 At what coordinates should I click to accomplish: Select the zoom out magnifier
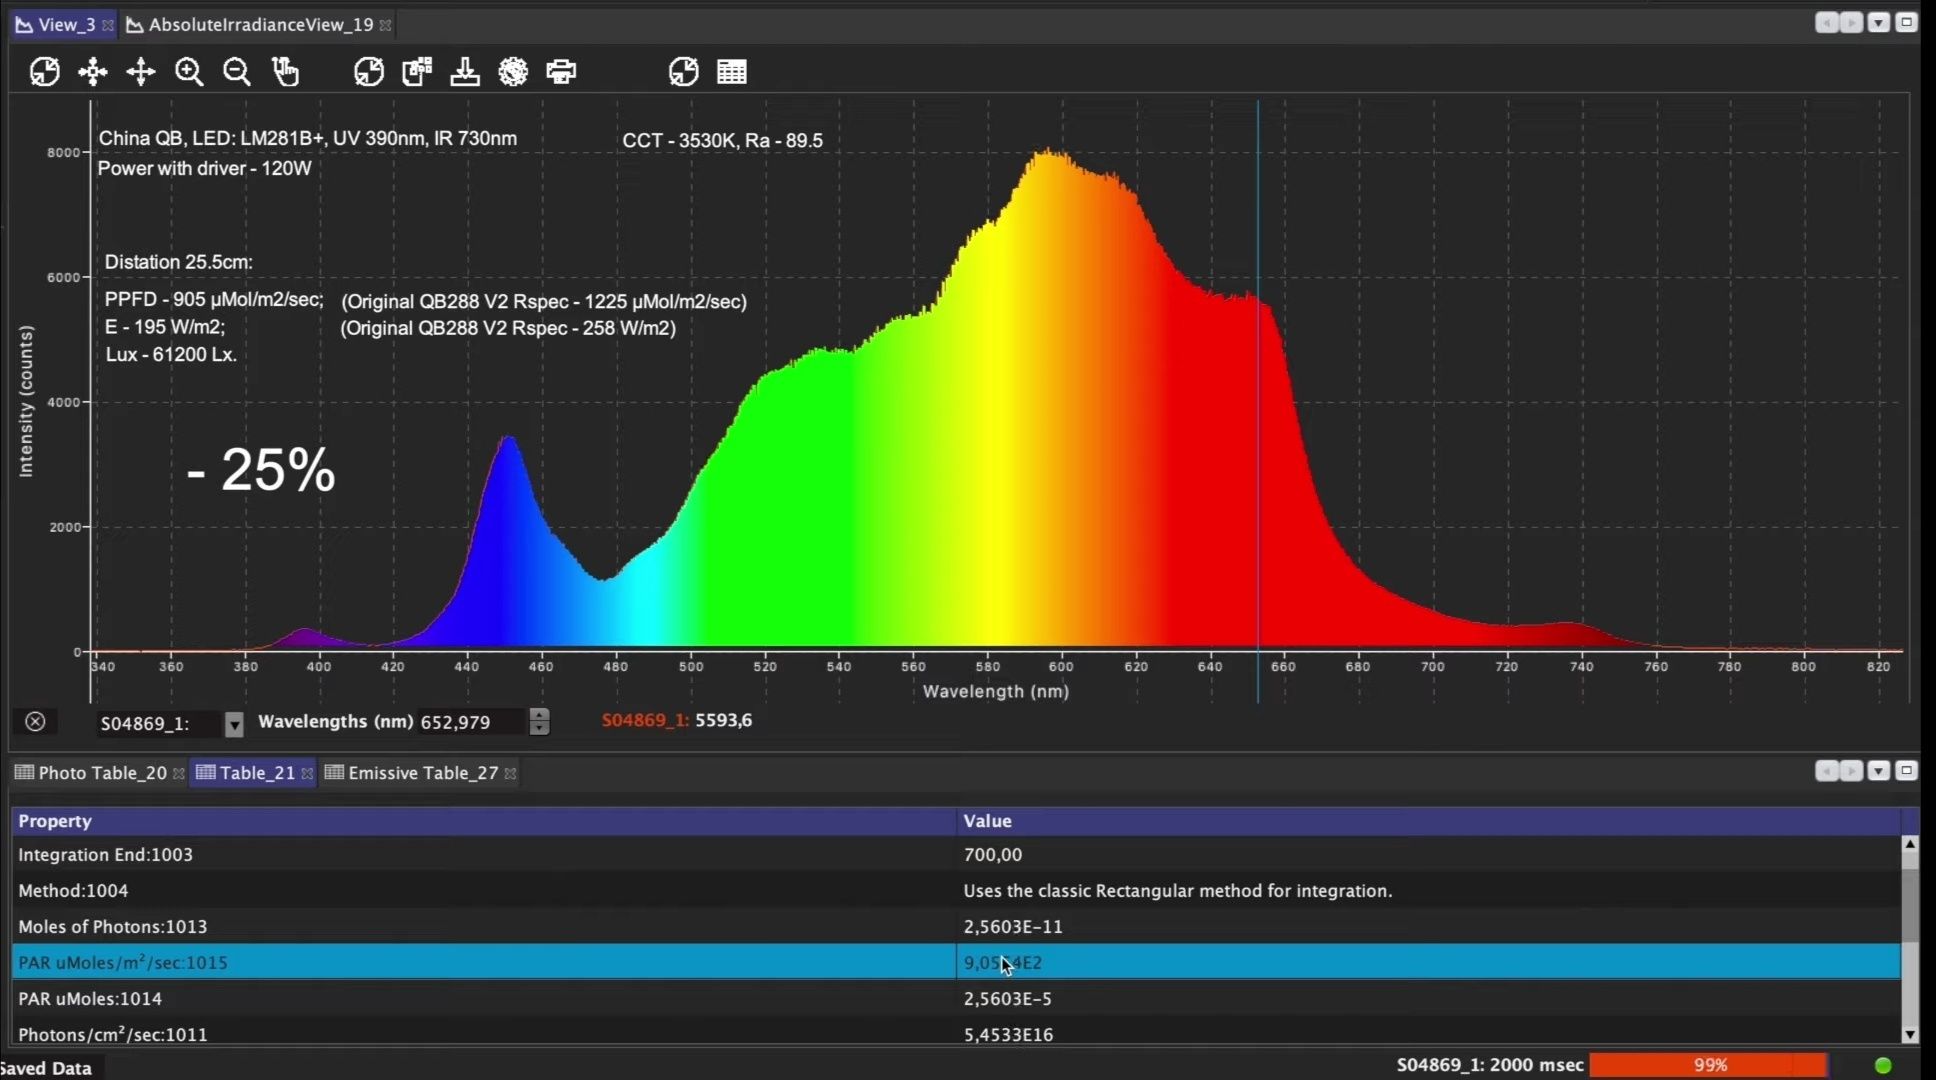[x=237, y=72]
